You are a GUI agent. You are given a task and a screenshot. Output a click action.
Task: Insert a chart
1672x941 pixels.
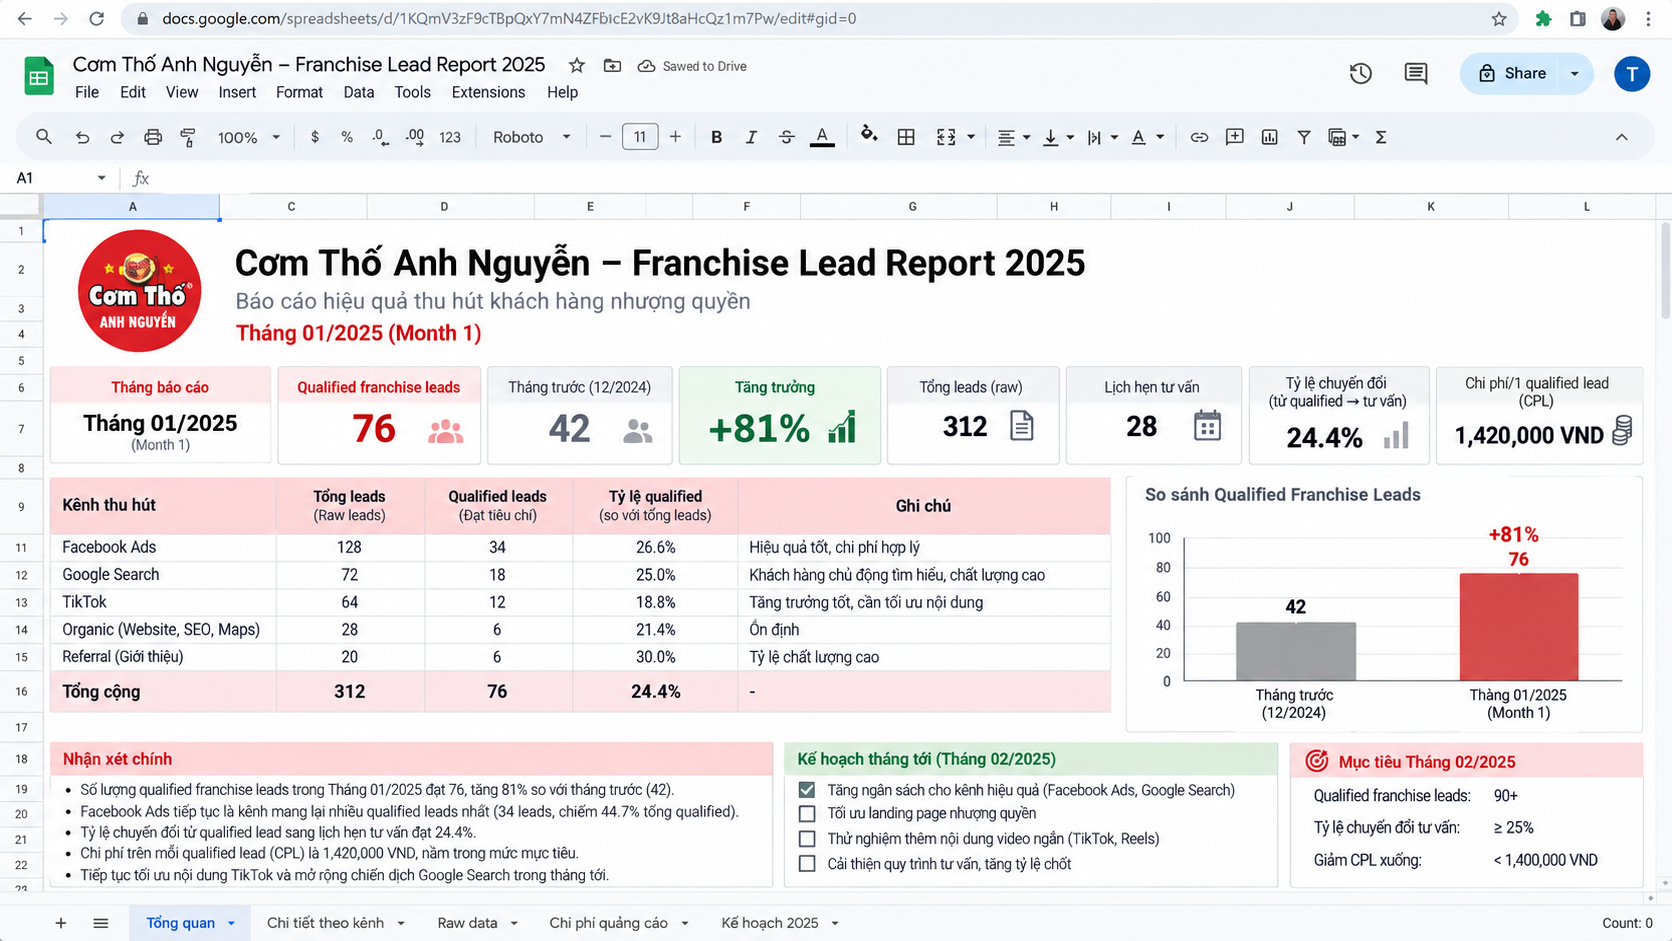click(1269, 137)
